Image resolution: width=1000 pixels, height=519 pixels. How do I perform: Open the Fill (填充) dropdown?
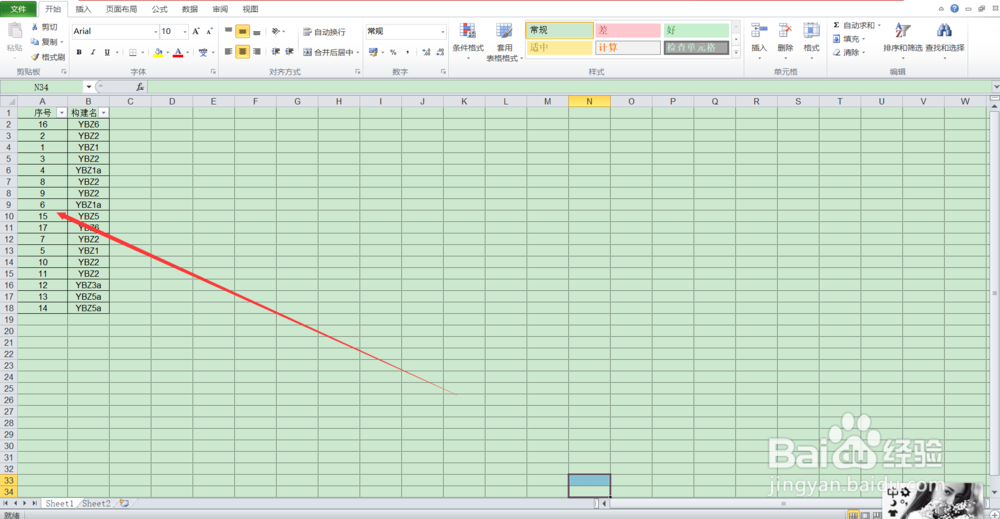[849, 39]
